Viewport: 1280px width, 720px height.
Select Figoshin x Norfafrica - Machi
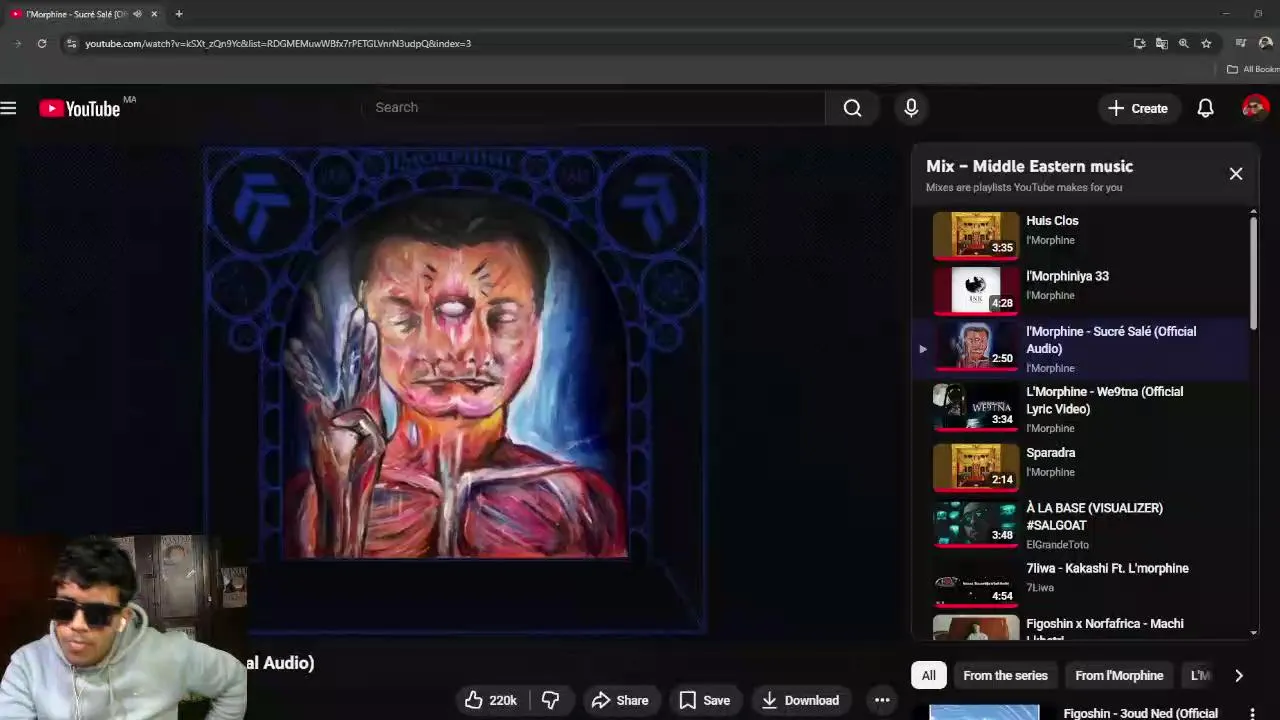(x=1082, y=628)
